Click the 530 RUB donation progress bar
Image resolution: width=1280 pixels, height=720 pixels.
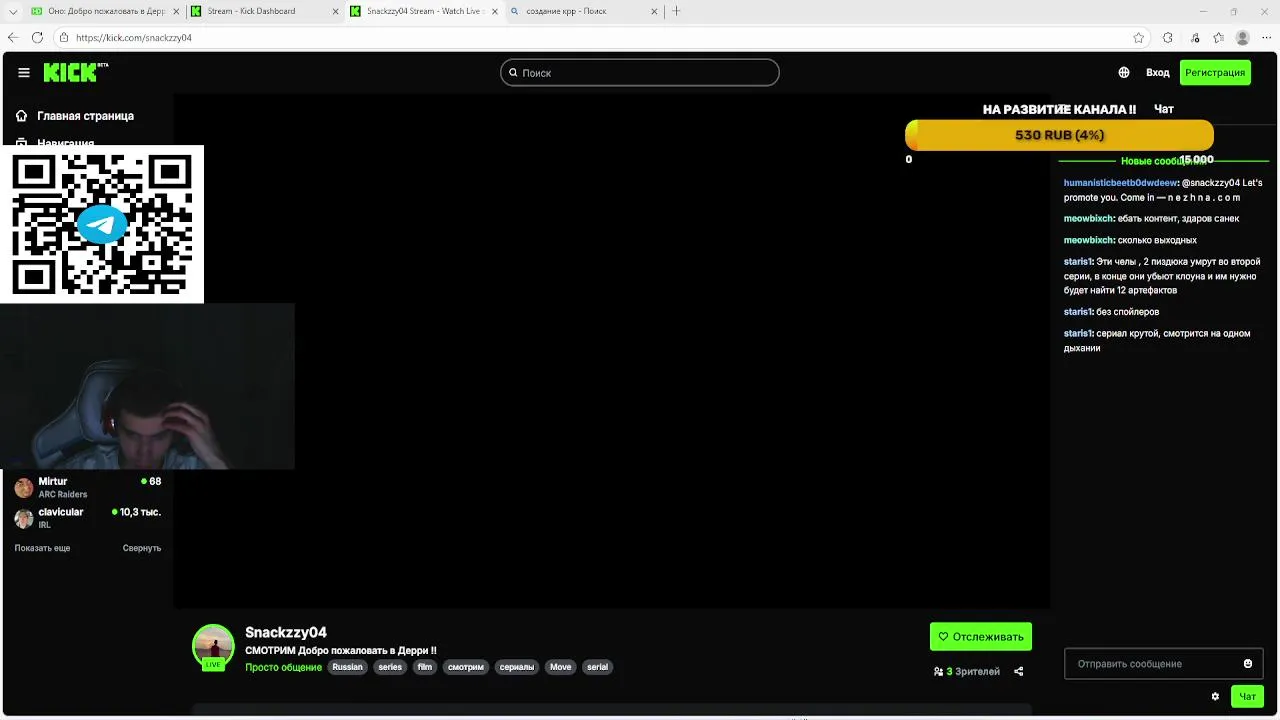coord(1059,135)
